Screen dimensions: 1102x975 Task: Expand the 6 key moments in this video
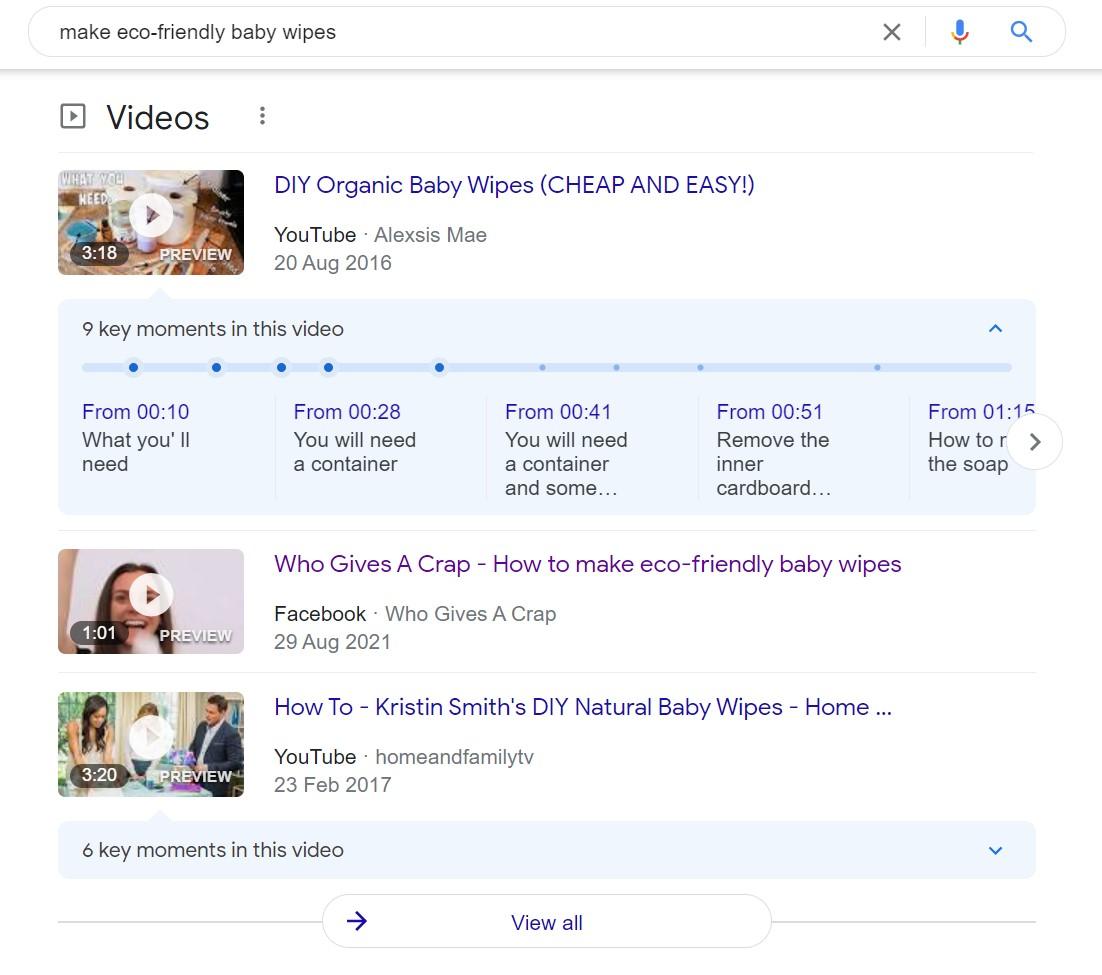(x=547, y=850)
